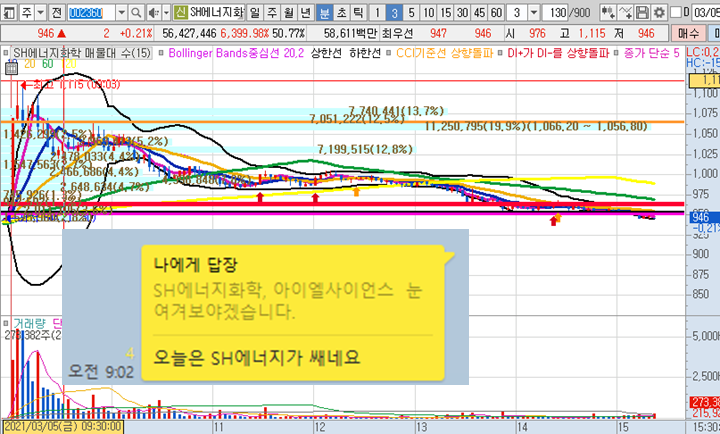The image size is (720, 434).
Task: Open the add indicator line icon
Action: pyautogui.click(x=625, y=12)
